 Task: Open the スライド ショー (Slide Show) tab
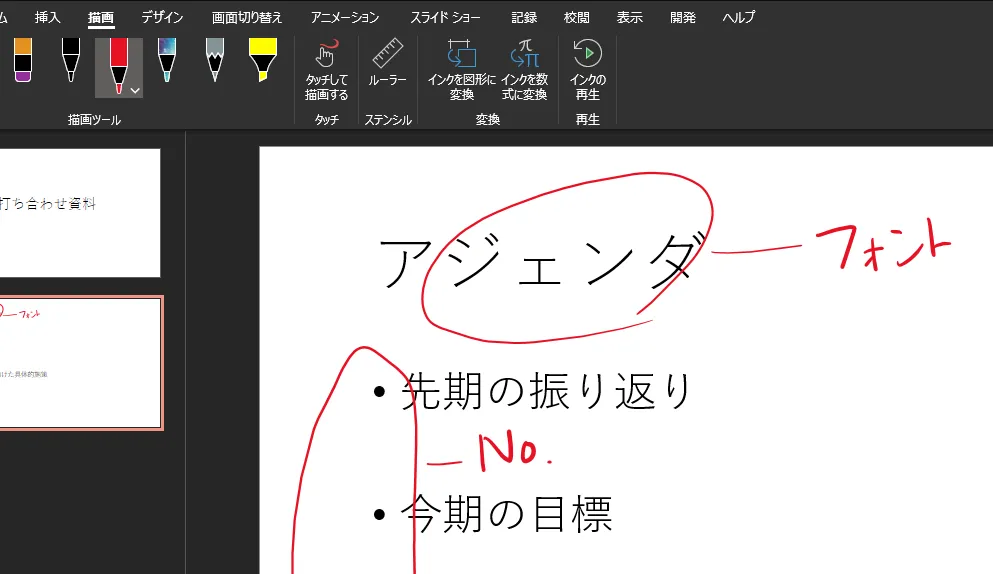[x=445, y=18]
